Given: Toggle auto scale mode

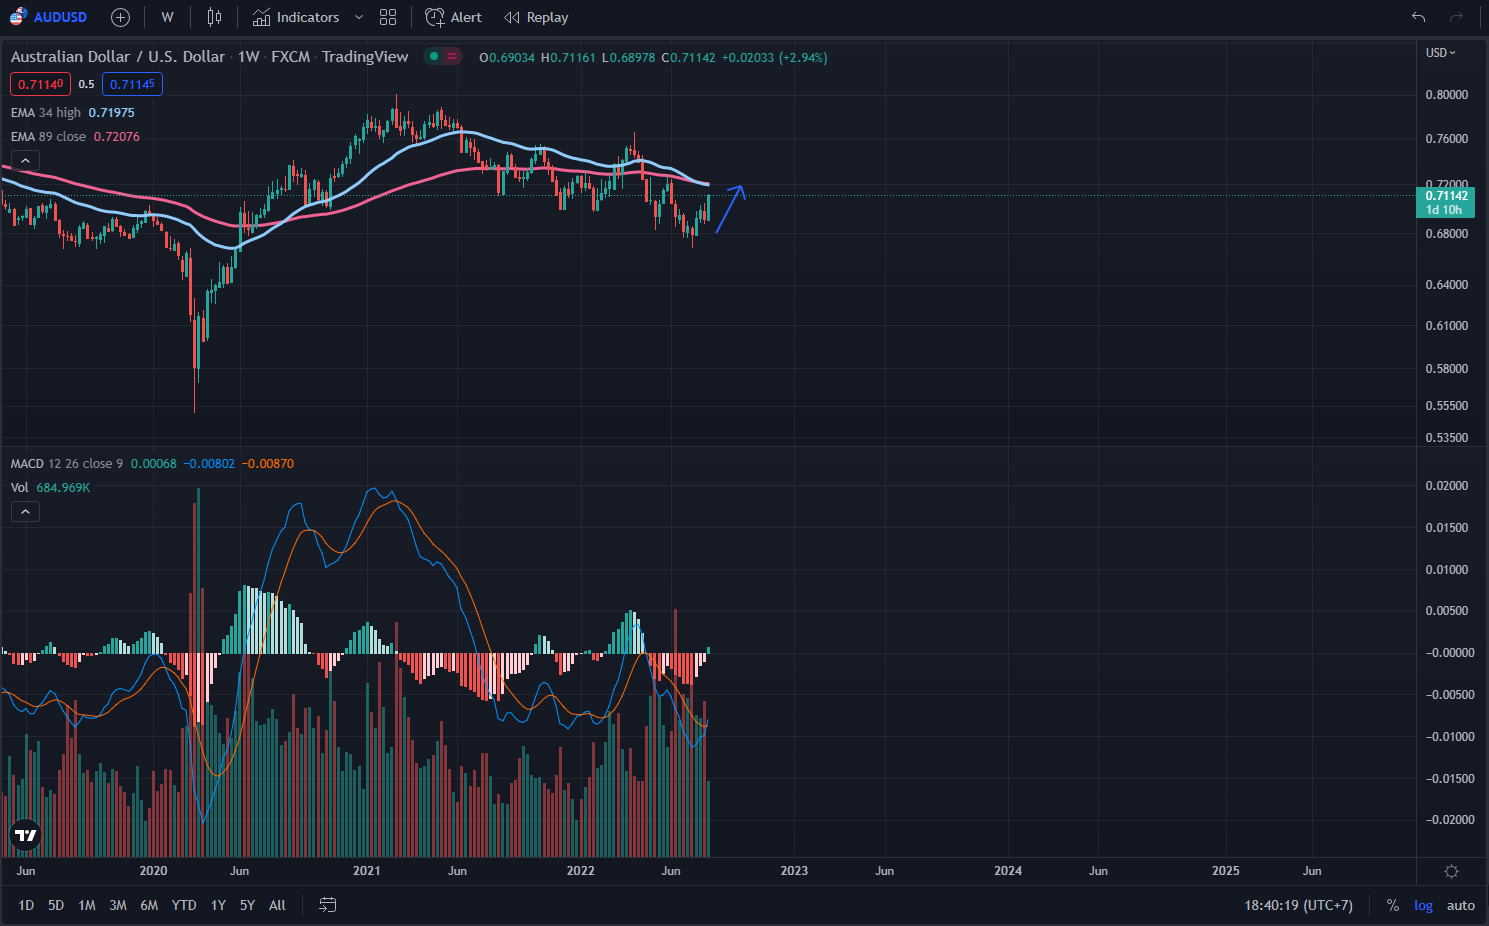Looking at the screenshot, I should coord(1460,905).
